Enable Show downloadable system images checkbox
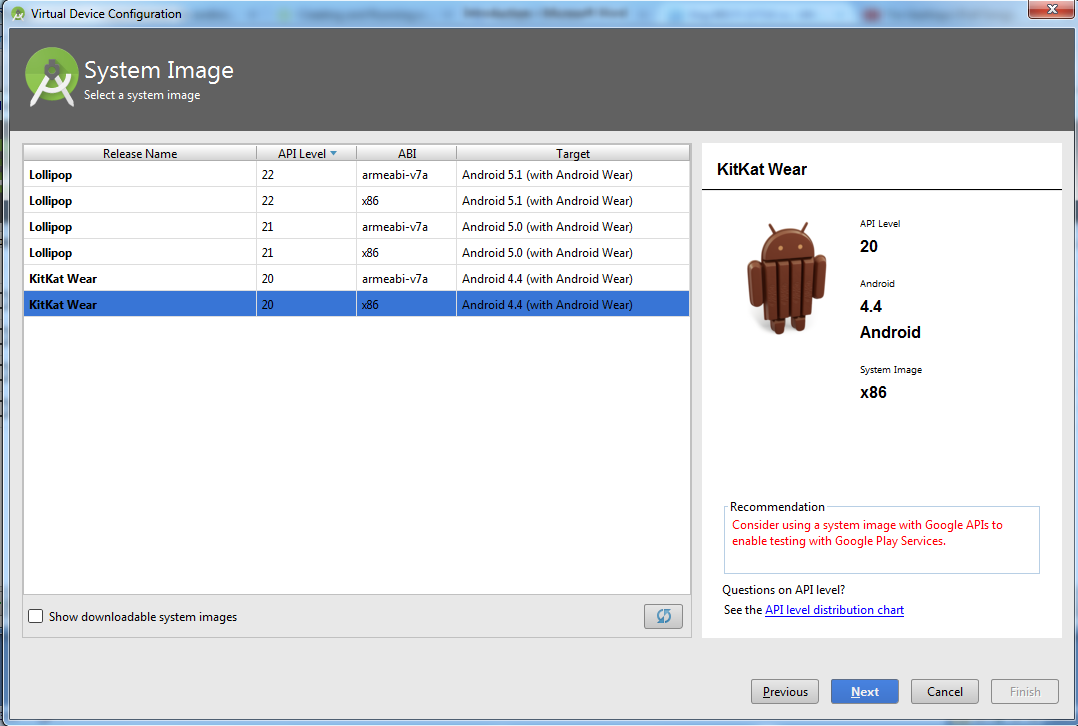The image size is (1078, 726). [x=36, y=616]
